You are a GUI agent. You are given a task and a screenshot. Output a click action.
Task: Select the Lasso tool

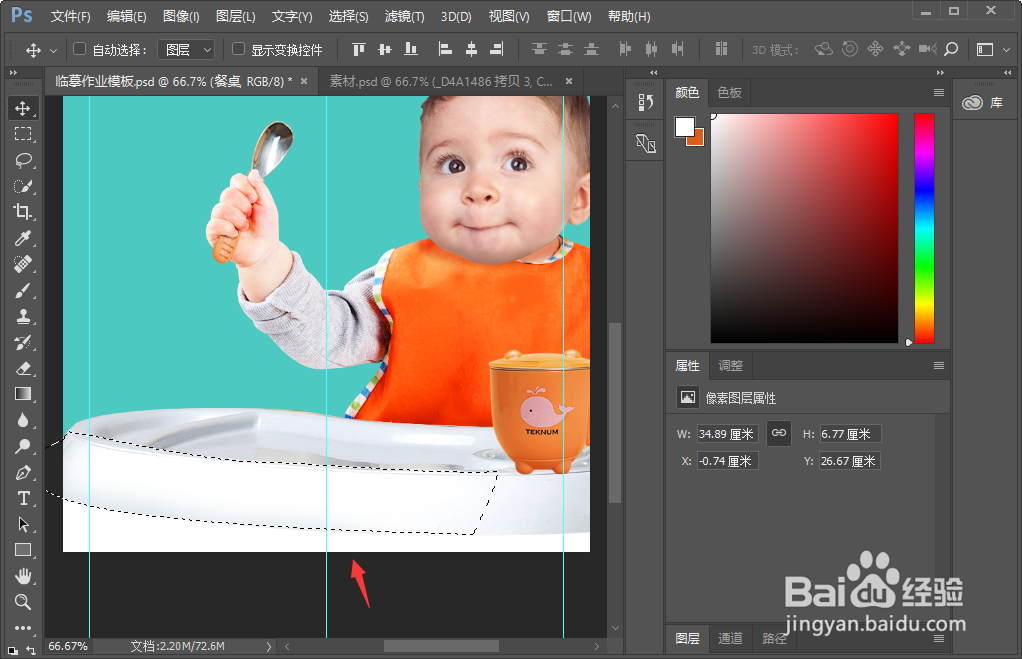click(23, 160)
